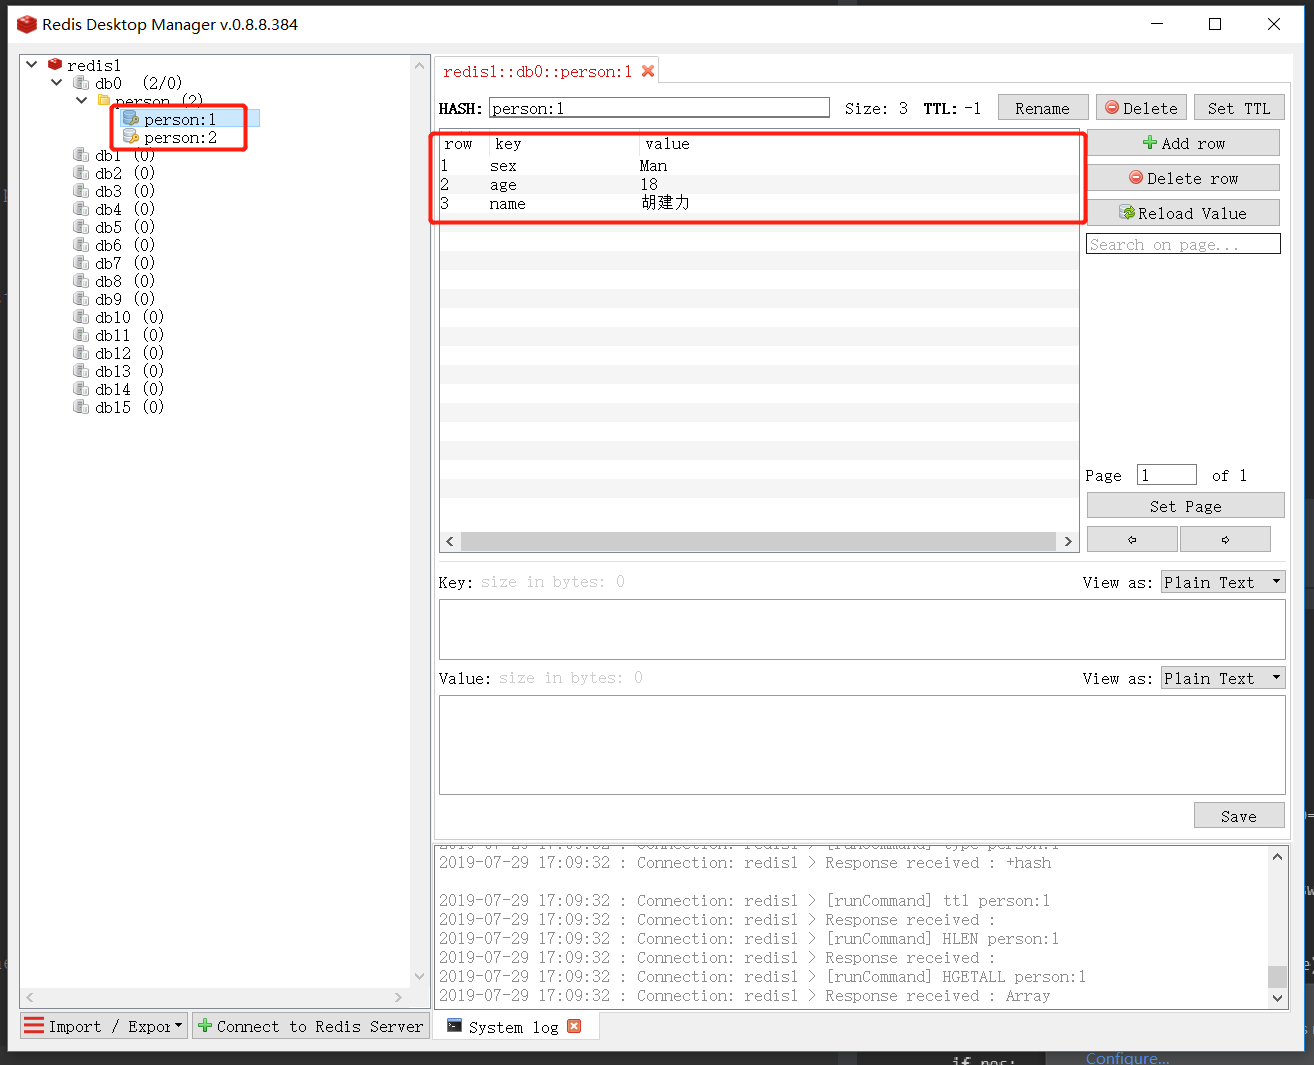Open the System log tab
1314x1065 pixels.
click(513, 1027)
